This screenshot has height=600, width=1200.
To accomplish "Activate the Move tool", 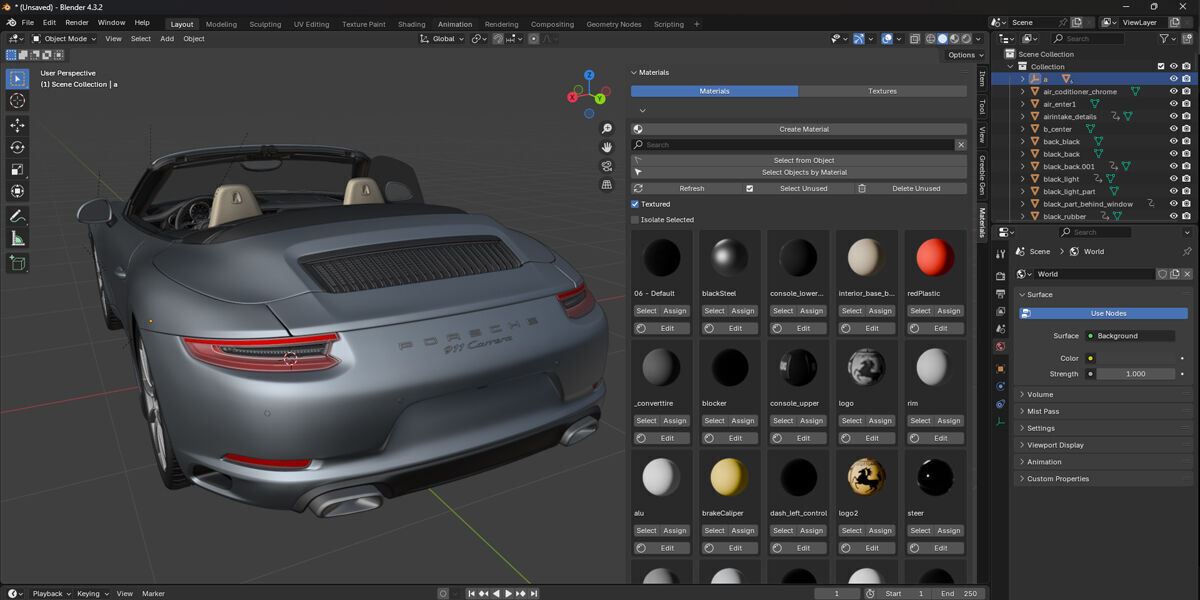I will [x=17, y=125].
